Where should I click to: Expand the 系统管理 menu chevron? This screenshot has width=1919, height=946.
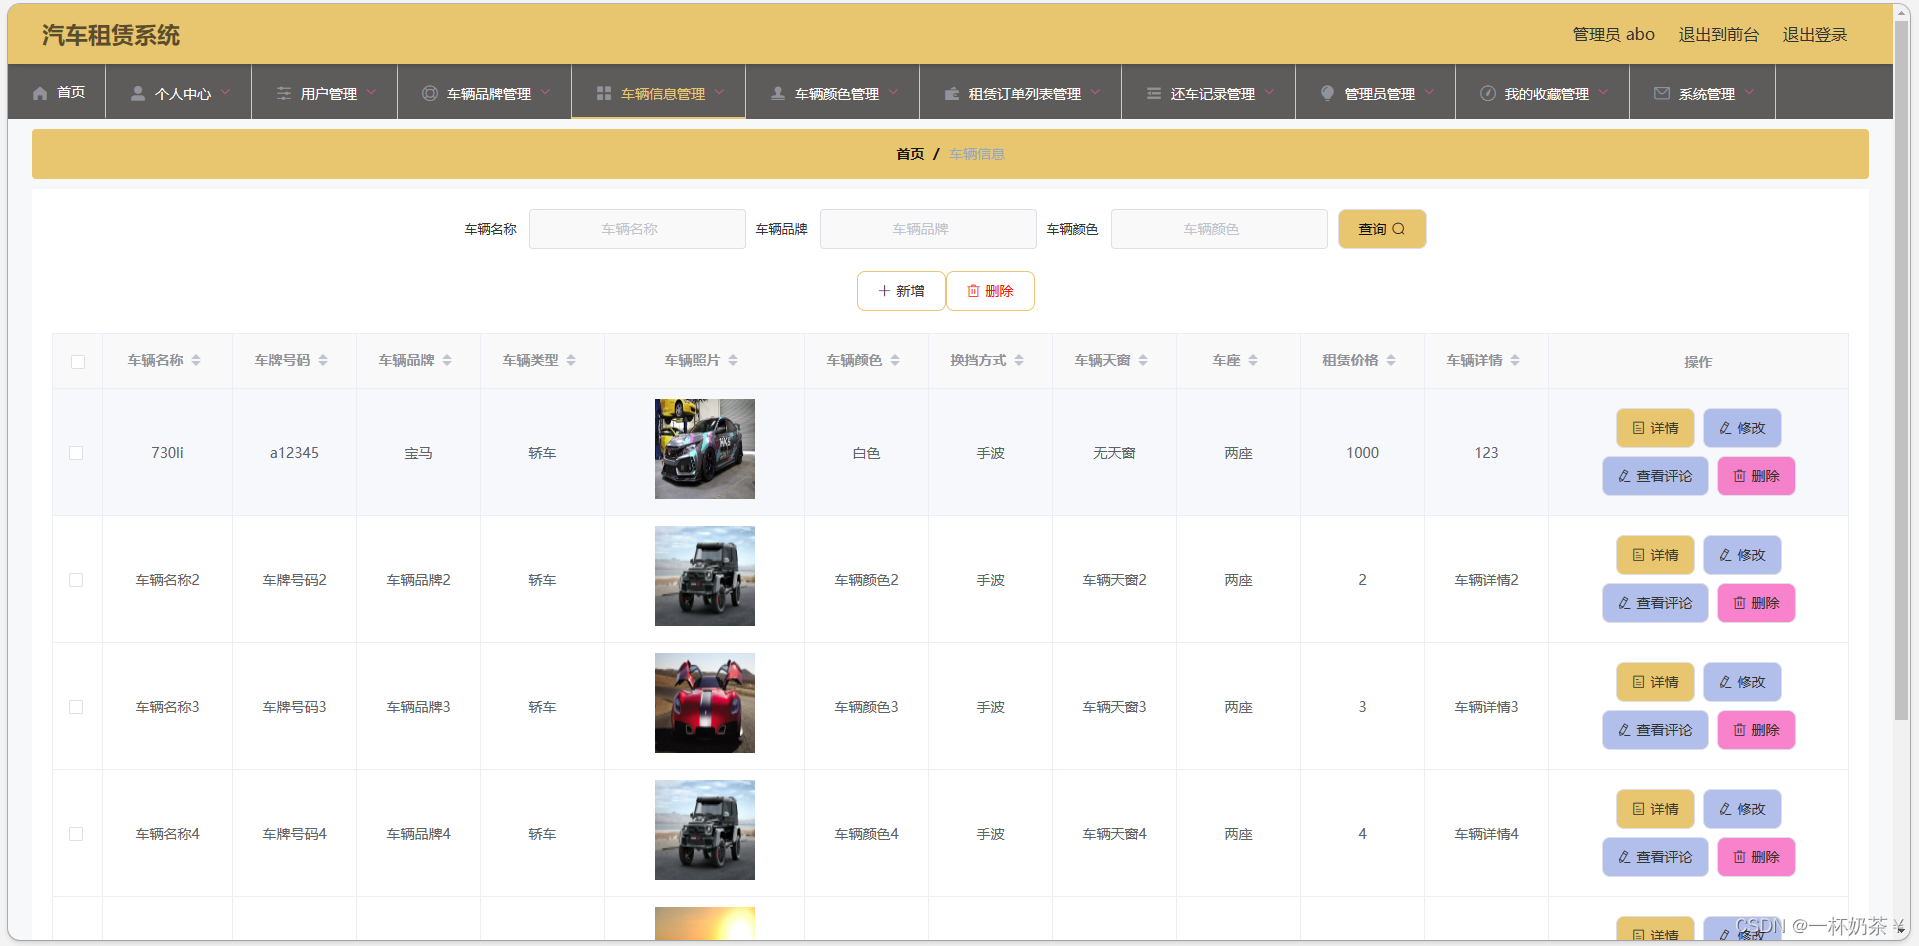1750,92
